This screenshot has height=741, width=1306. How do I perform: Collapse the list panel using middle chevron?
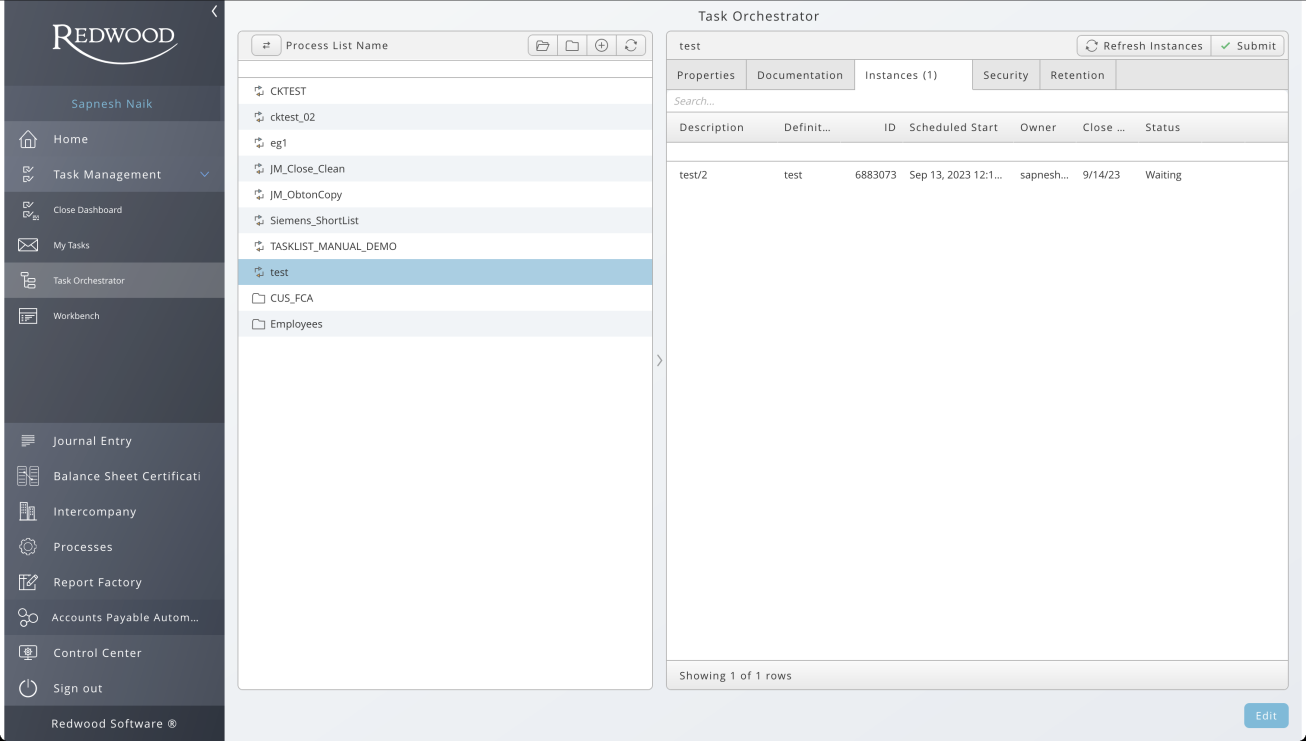pos(659,360)
